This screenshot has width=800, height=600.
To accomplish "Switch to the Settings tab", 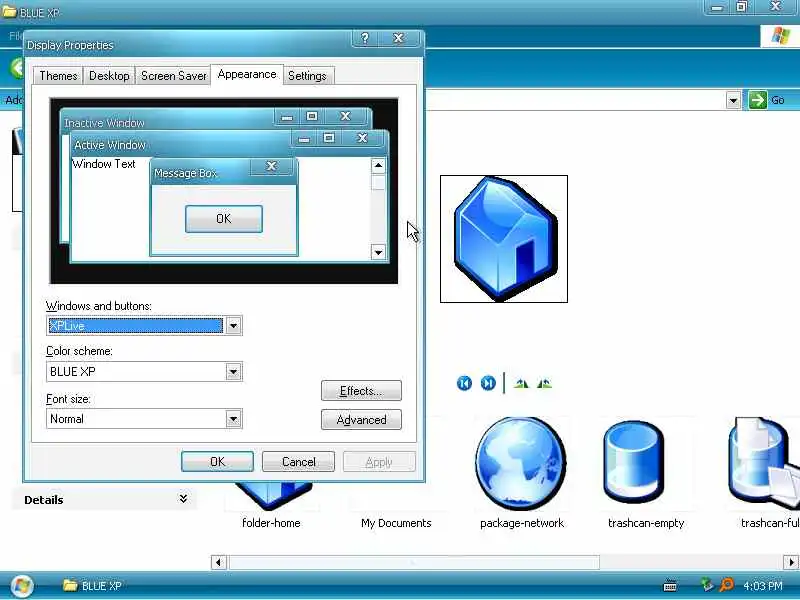I will 307,76.
